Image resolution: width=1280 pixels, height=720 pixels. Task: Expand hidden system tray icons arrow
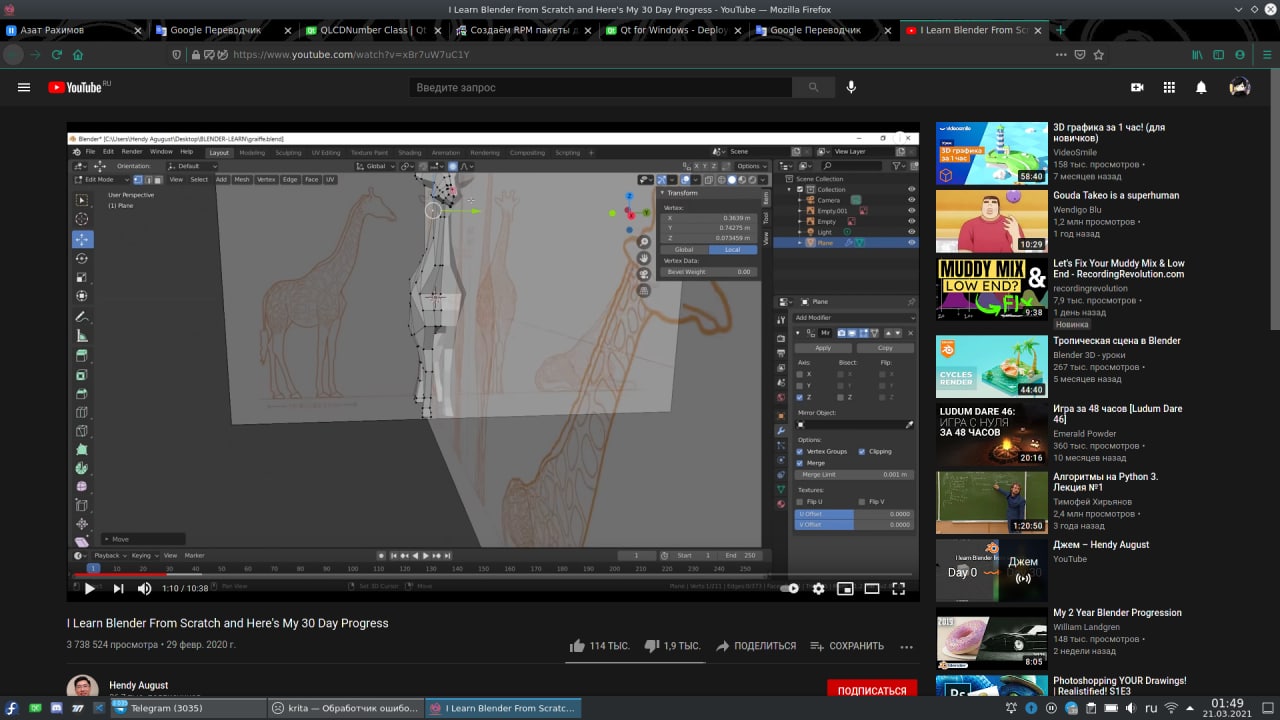(x=1191, y=708)
